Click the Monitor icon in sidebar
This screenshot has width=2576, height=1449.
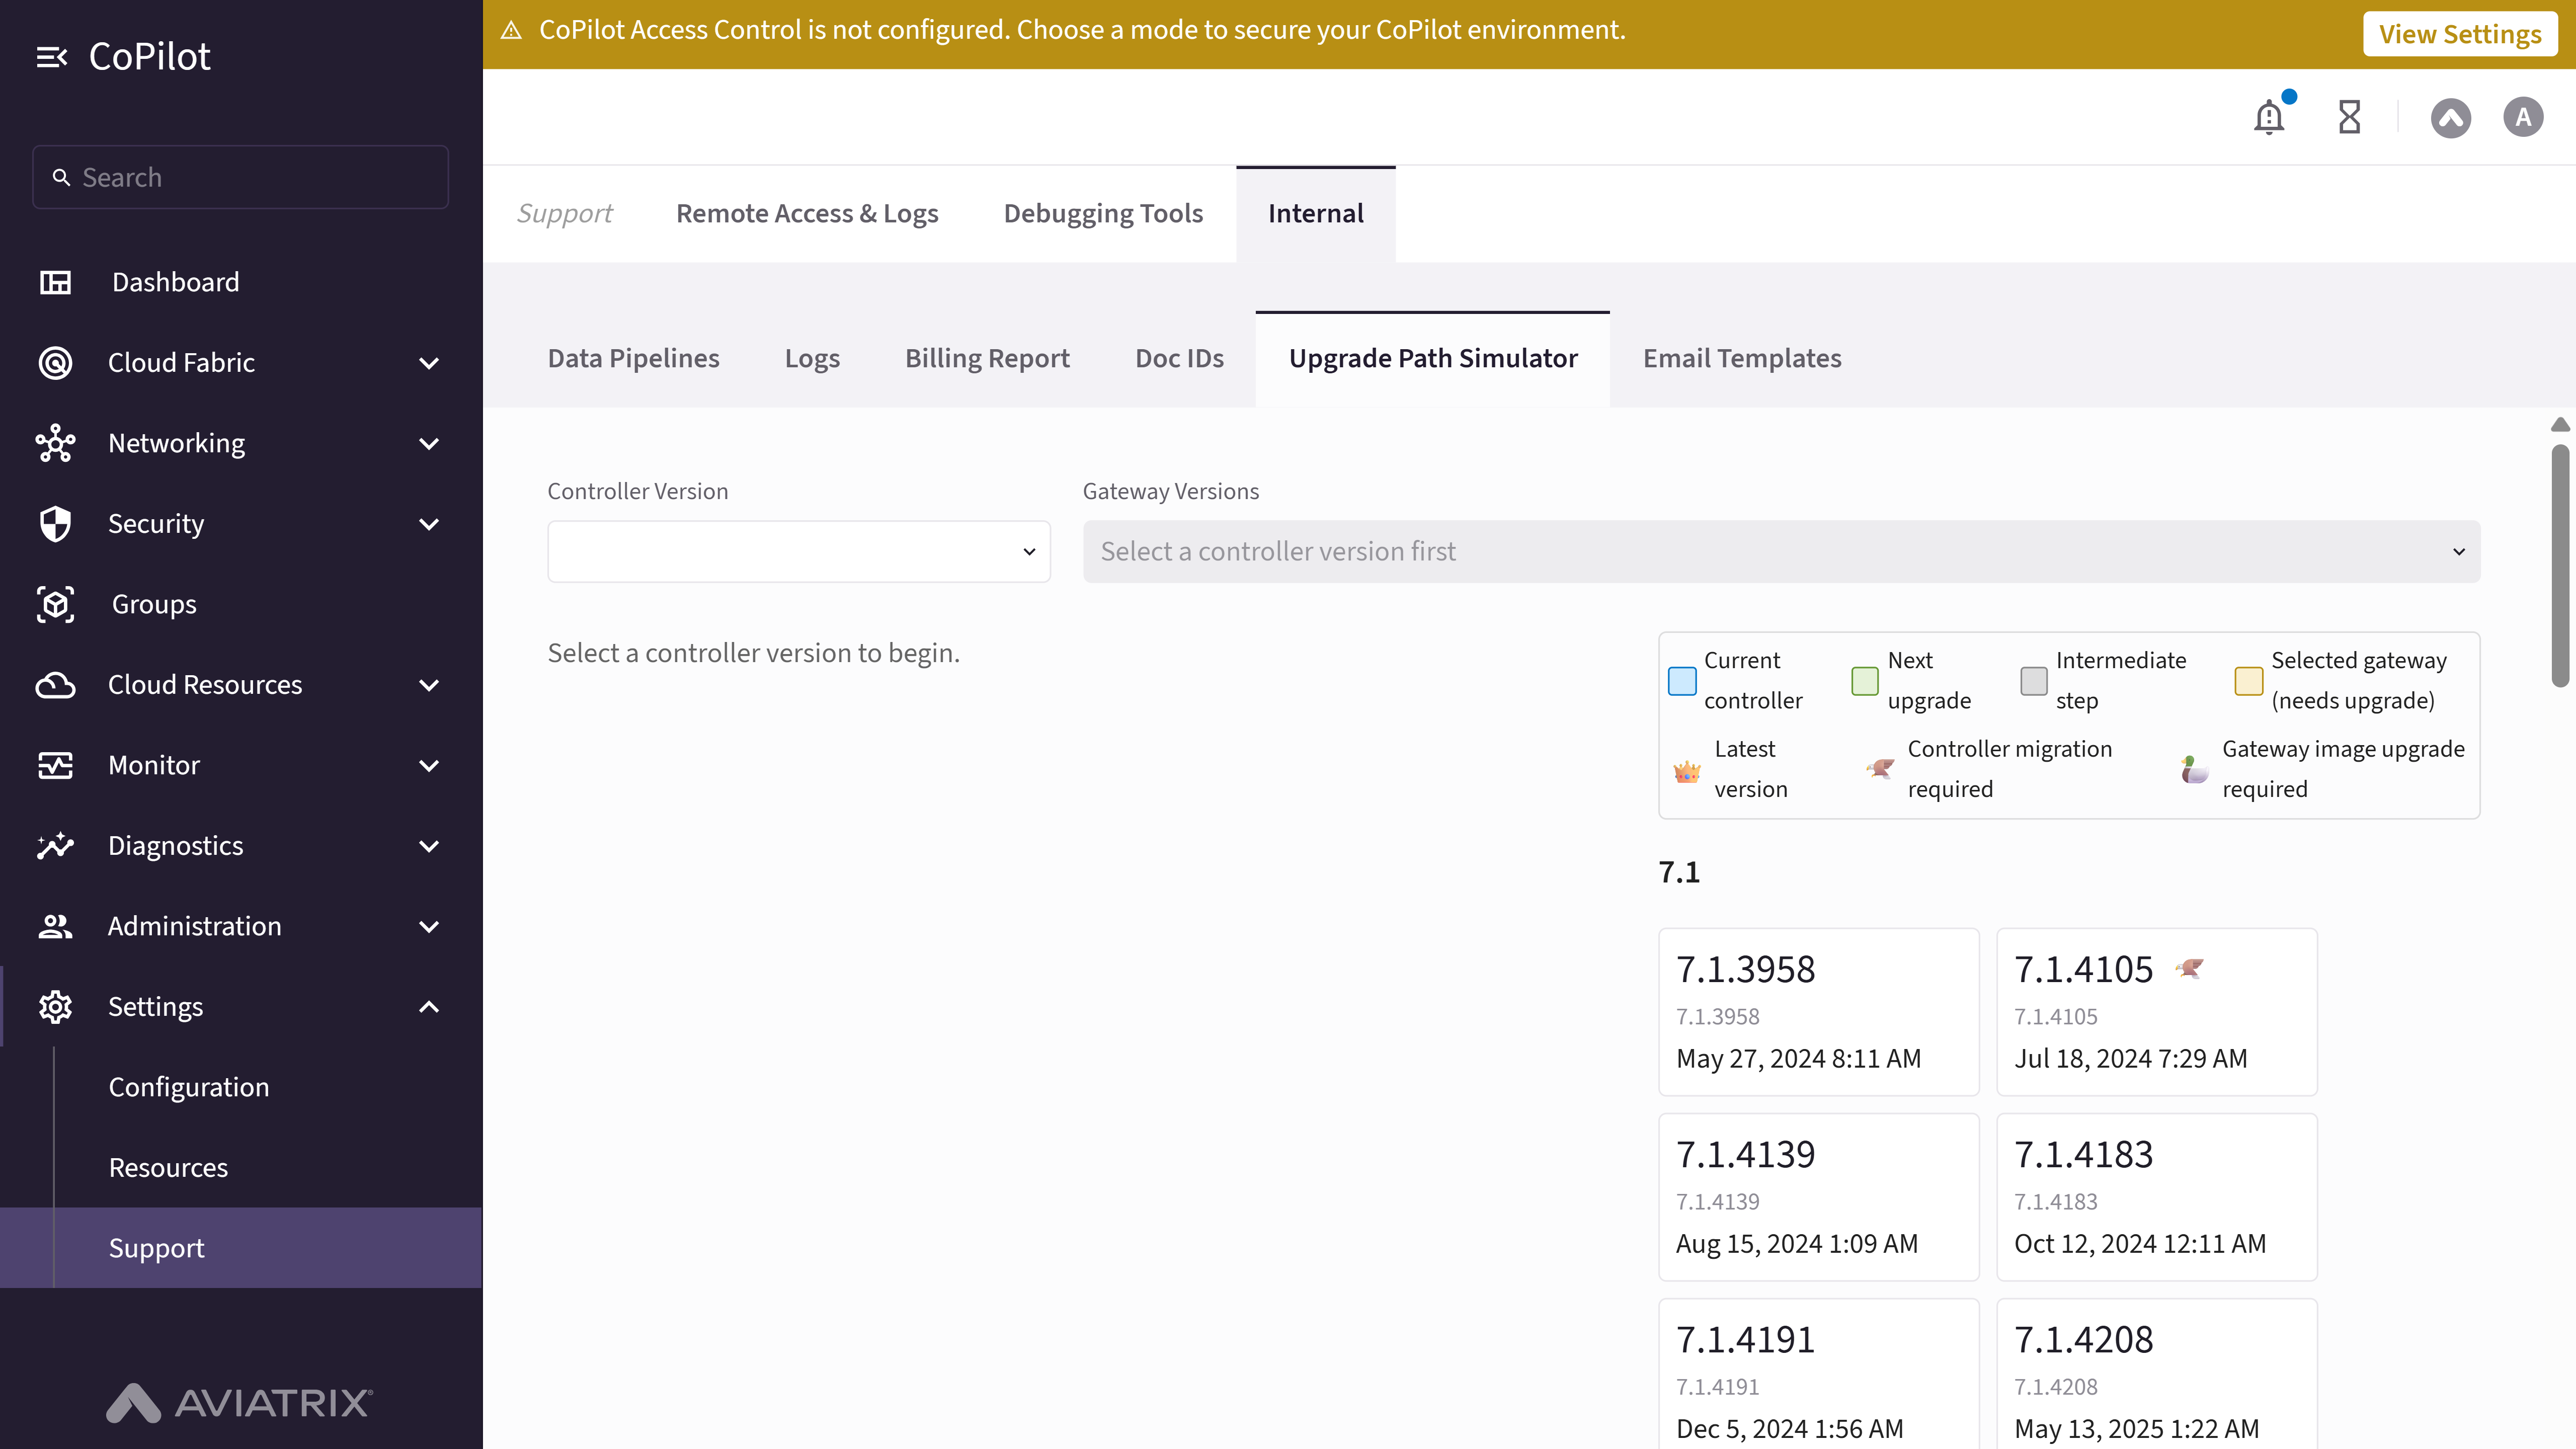point(55,765)
